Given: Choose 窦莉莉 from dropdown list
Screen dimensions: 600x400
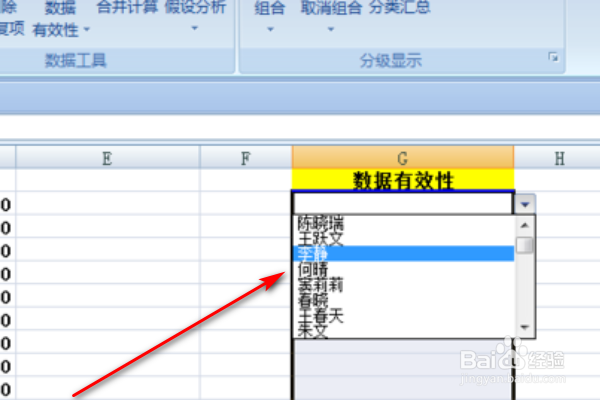Looking at the screenshot, I should (x=403, y=285).
